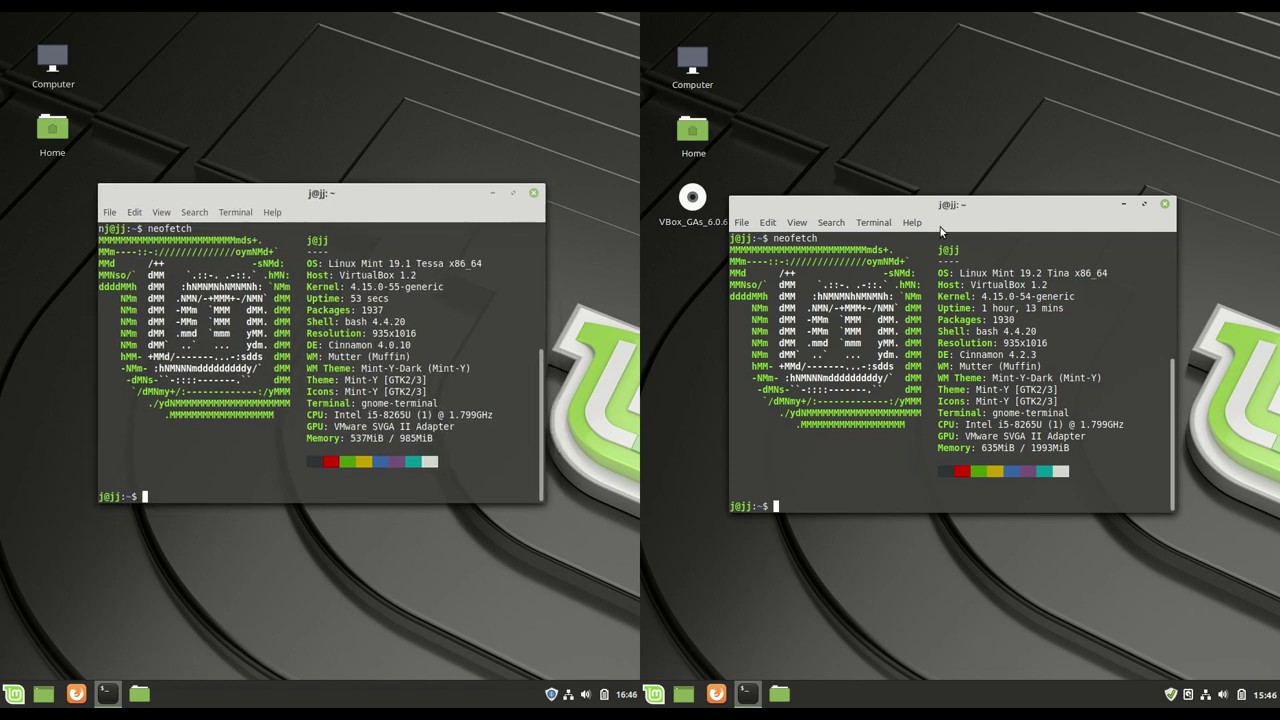Open the Edit menu in the Tessa terminal

point(134,212)
